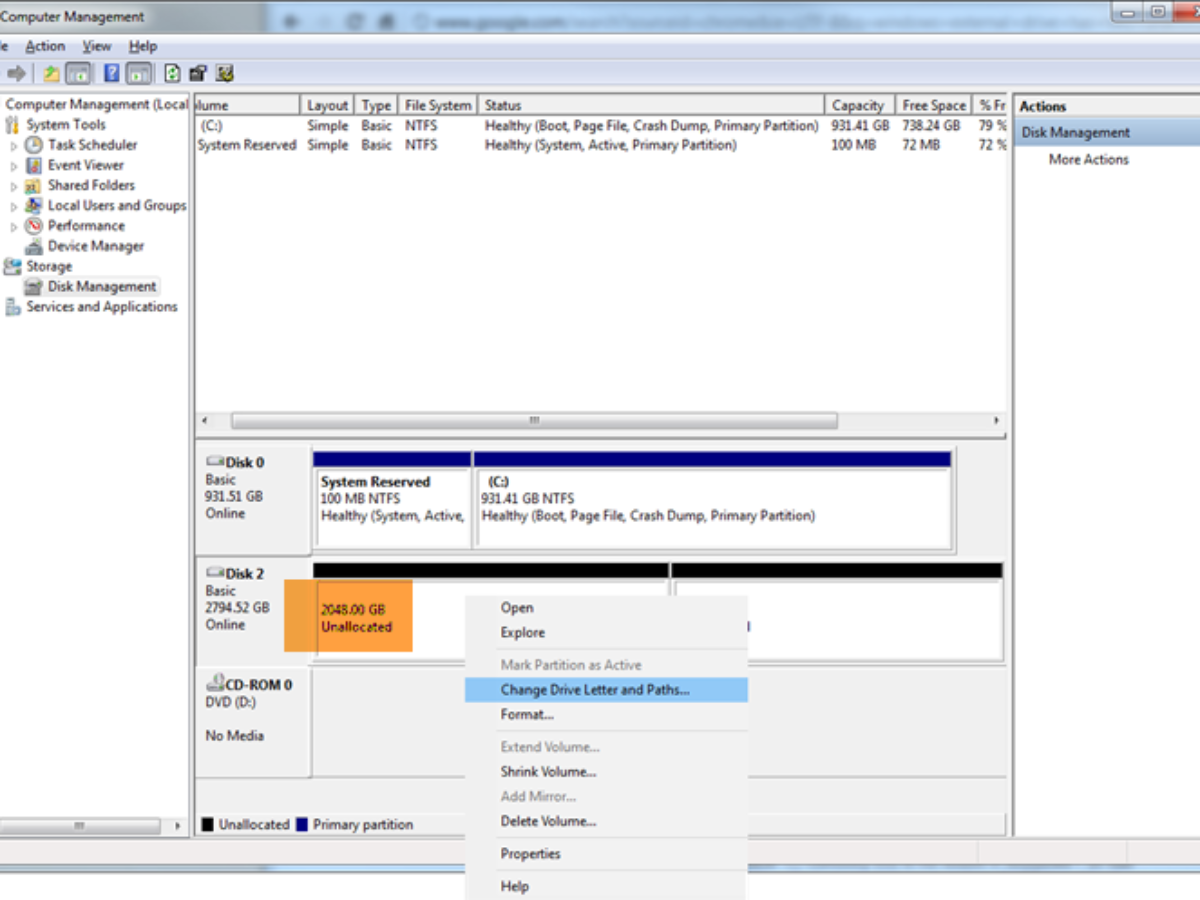1200x900 pixels.
Task: Expand the Performance node
Action: [14, 225]
